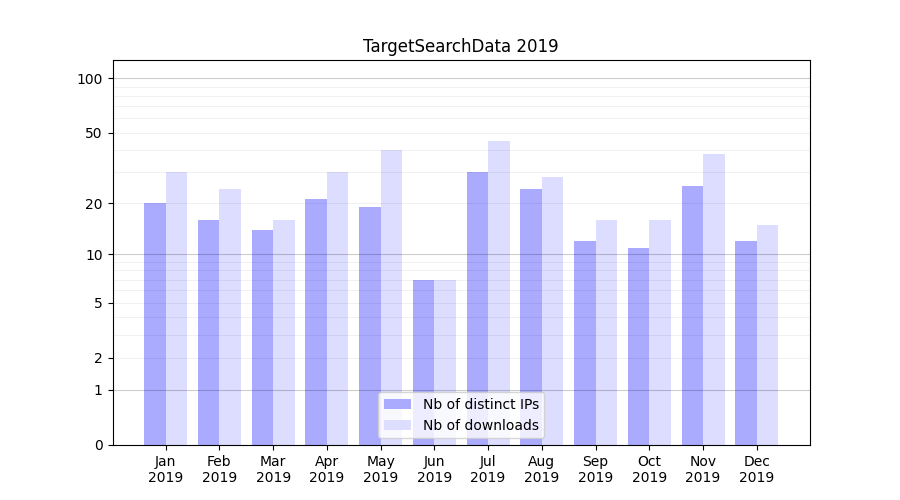Click the Apr 2019 x-axis label
Screen dimensions: 900x500
coord(327,469)
